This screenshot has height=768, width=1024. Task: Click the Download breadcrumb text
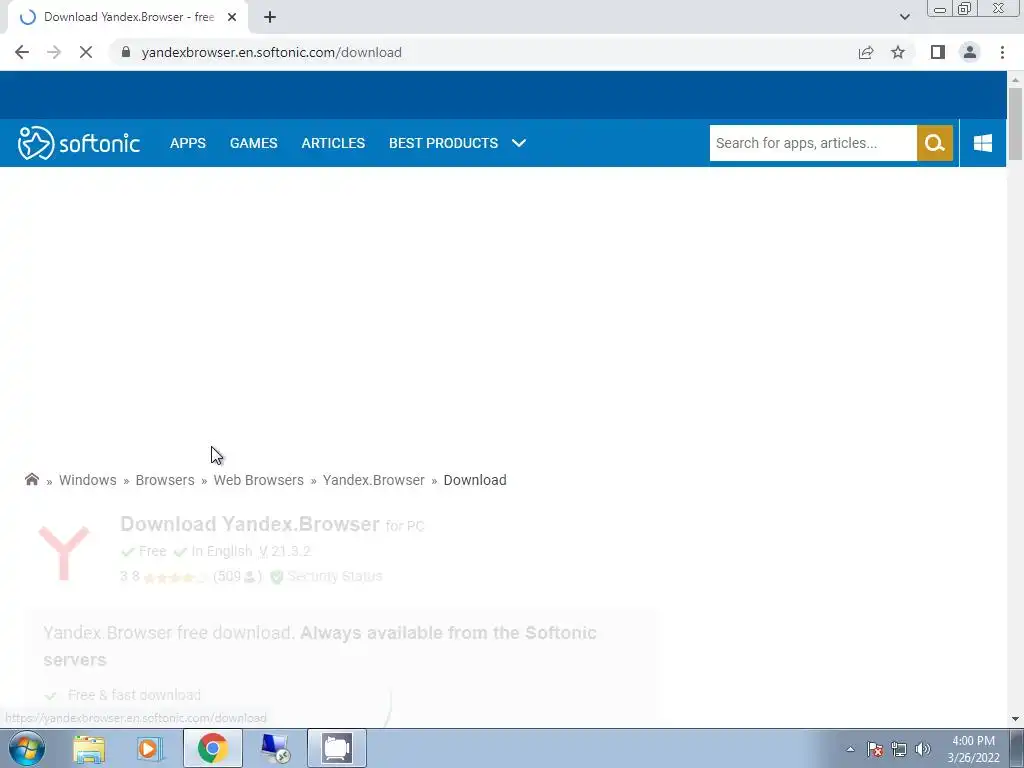coord(475,480)
